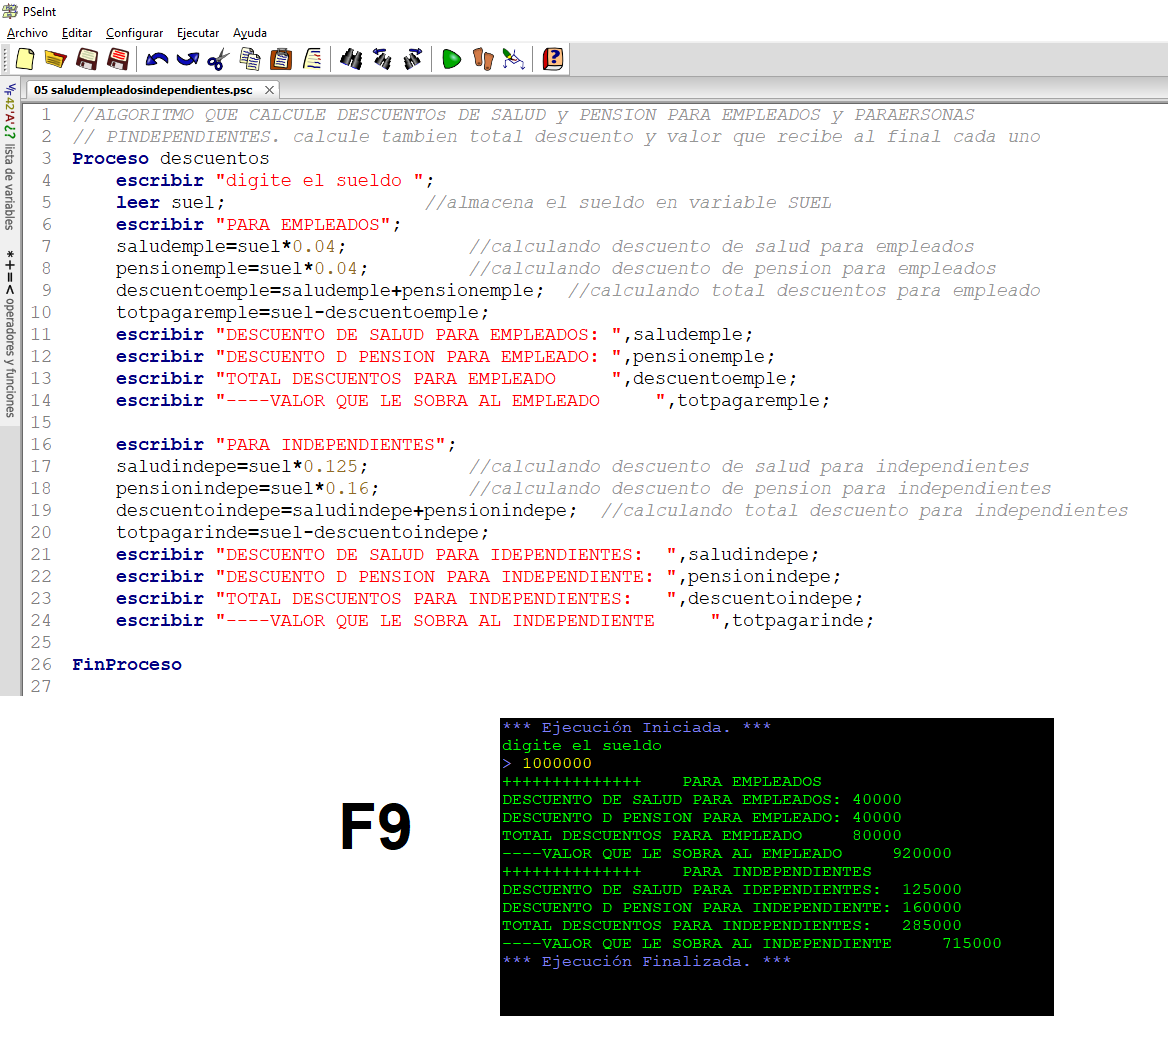The width and height of the screenshot is (1168, 1046).
Task: Open the Editar menu
Action: tap(77, 33)
